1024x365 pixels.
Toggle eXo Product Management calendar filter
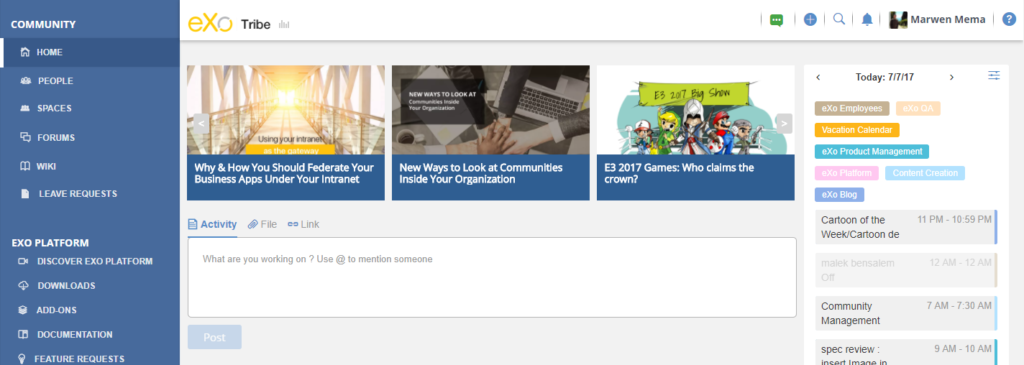[872, 151]
